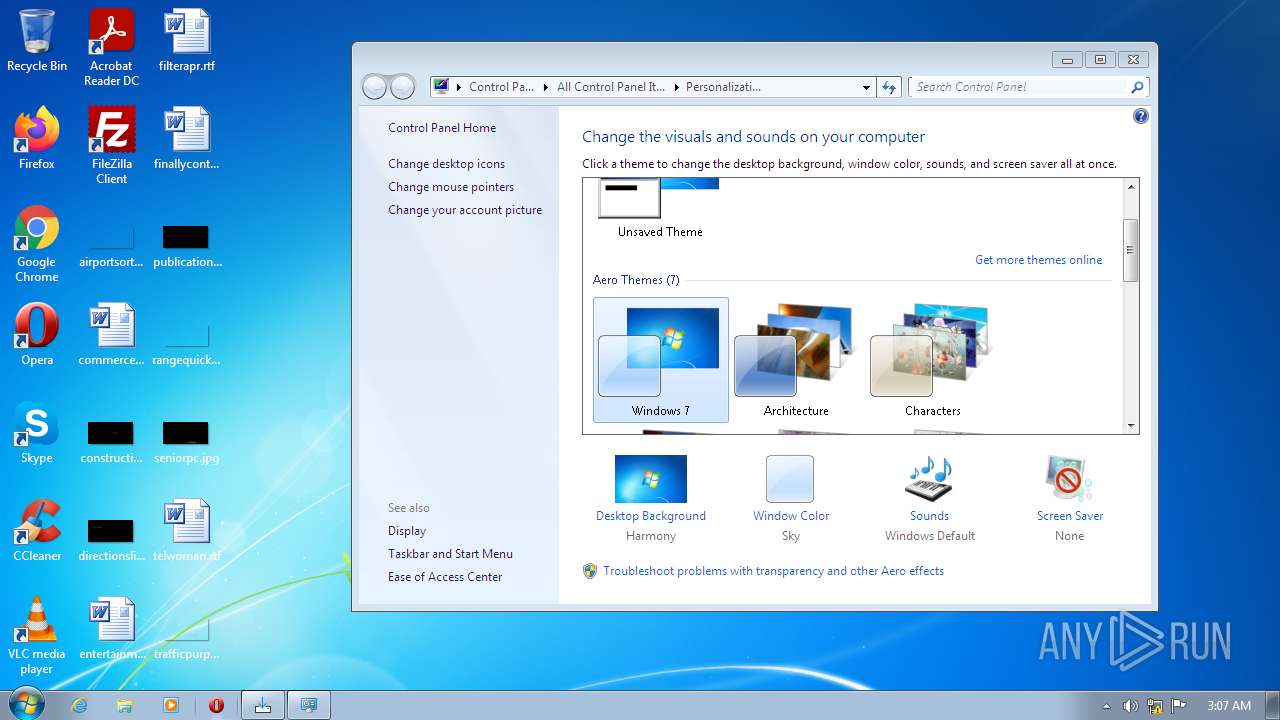Click the volume speaker tray icon
The width and height of the screenshot is (1280, 720).
point(1131,705)
